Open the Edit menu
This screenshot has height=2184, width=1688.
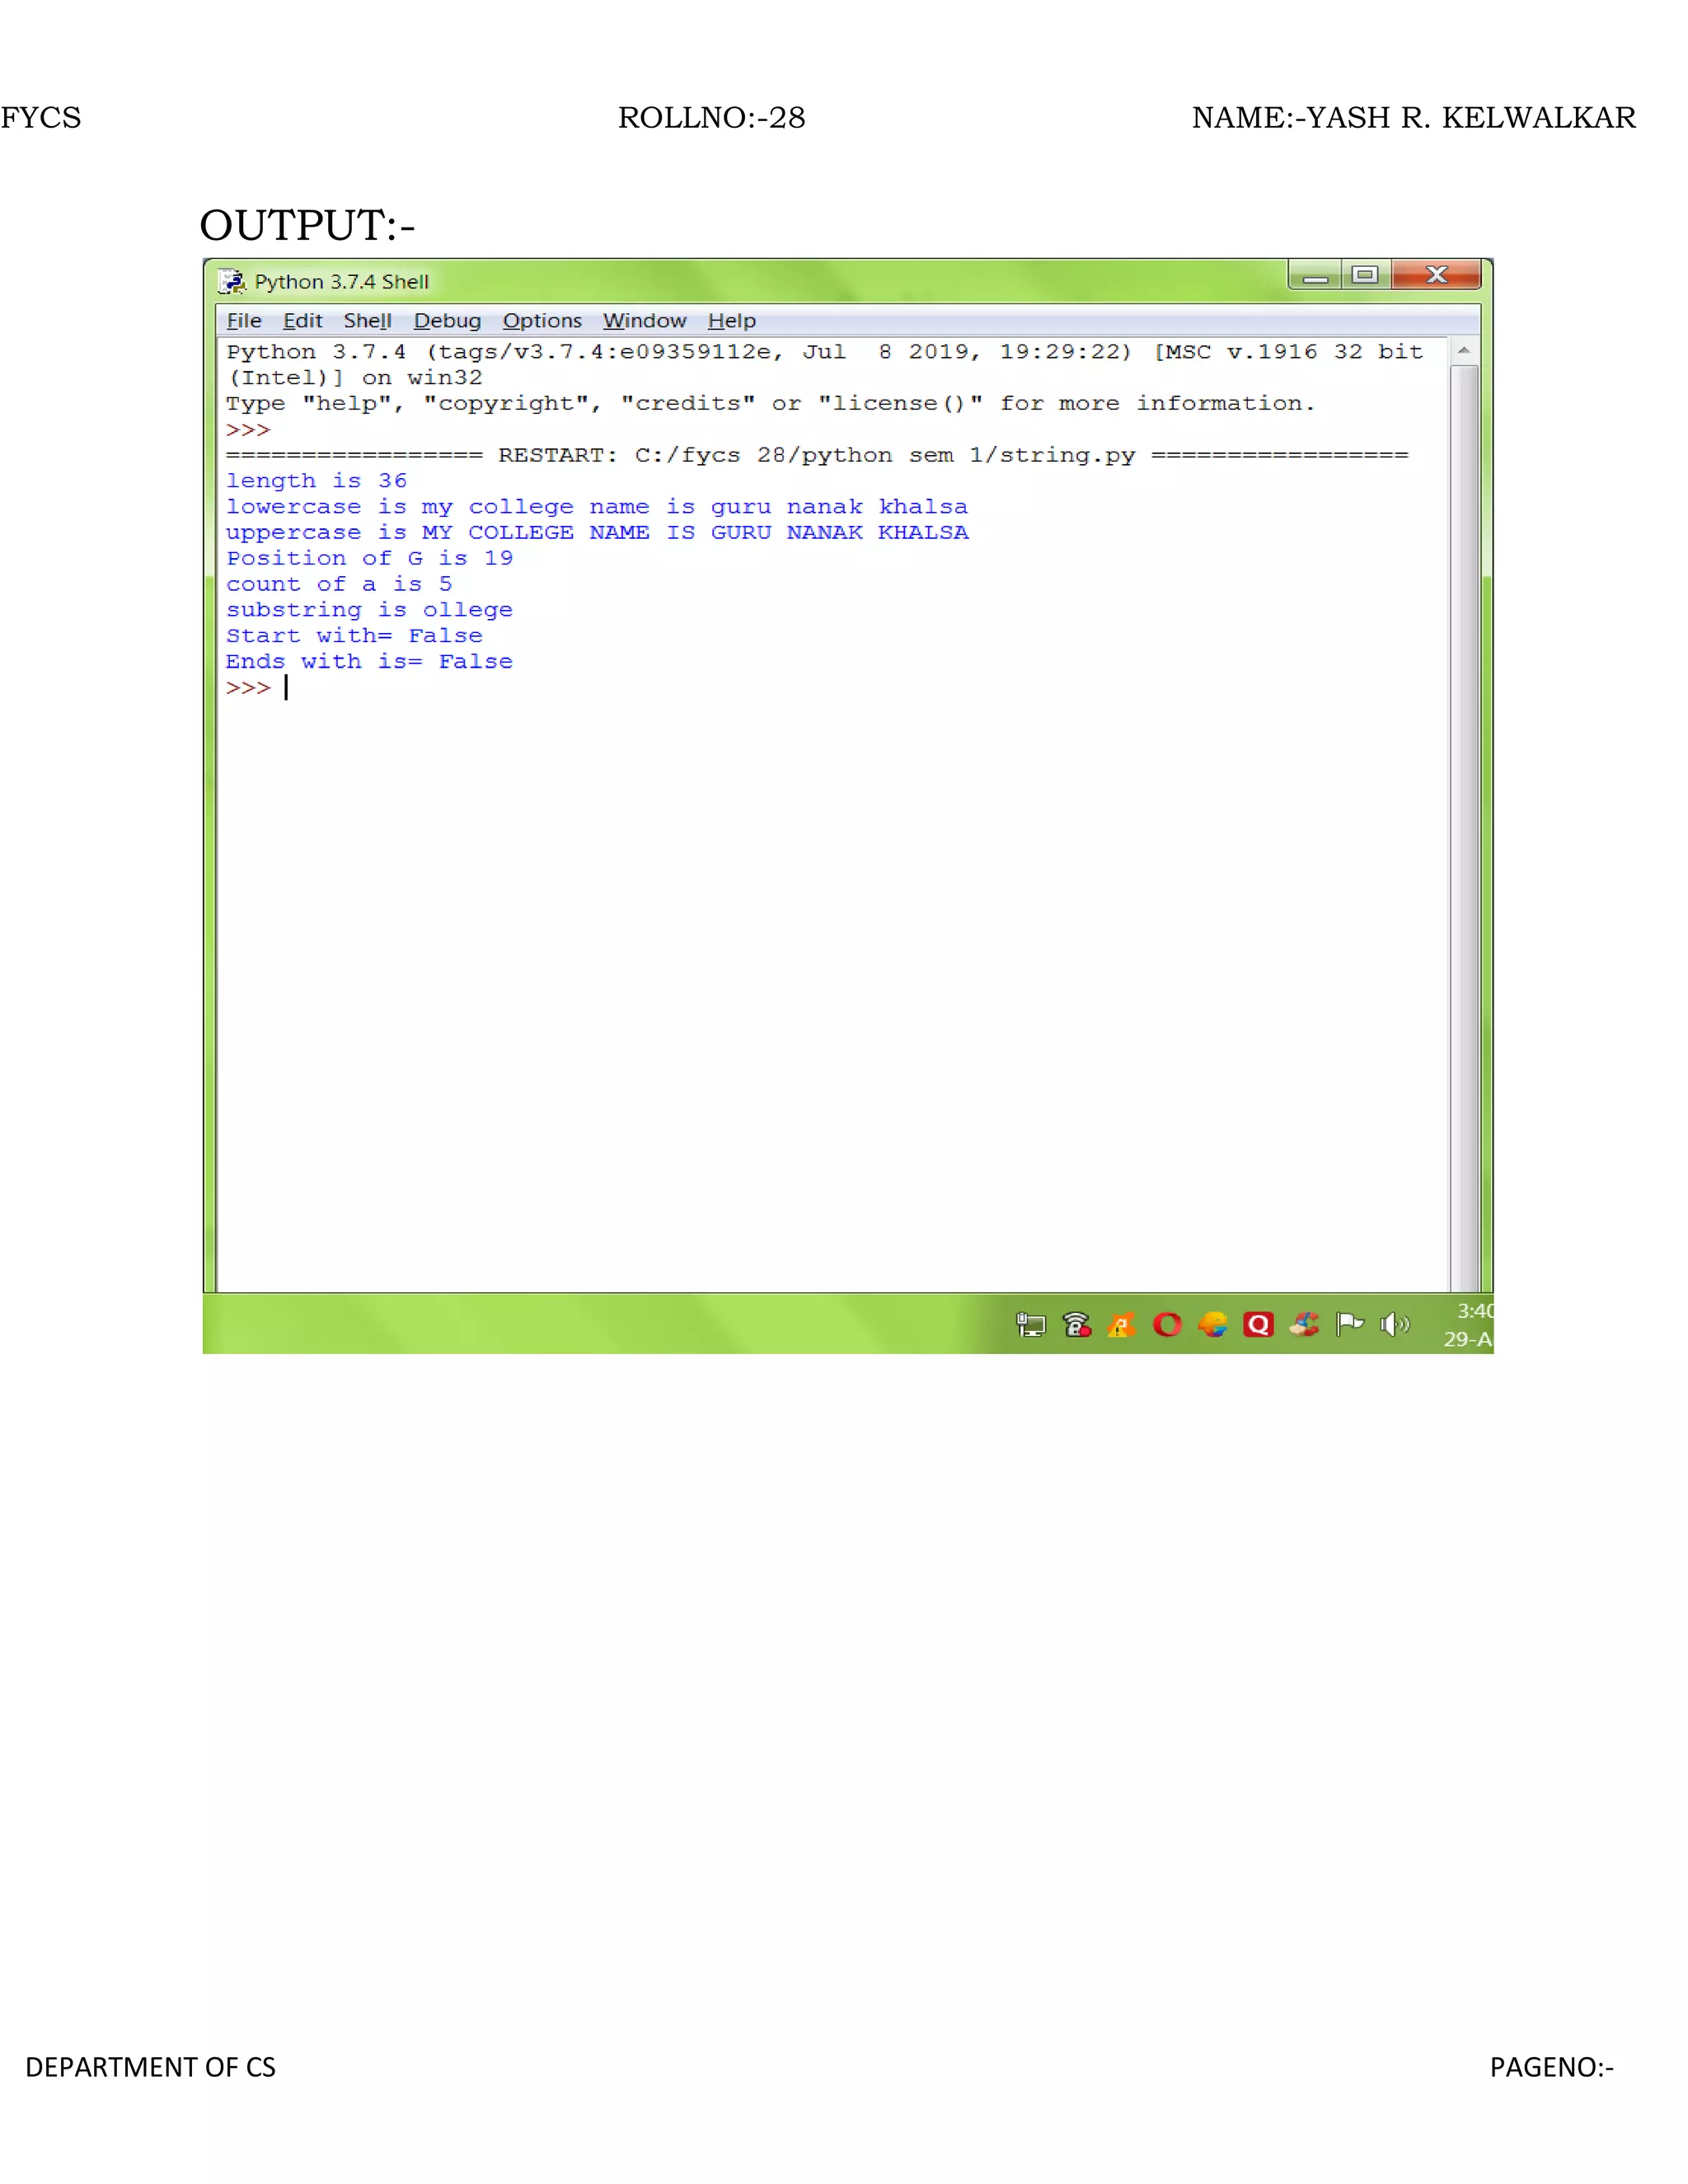pos(302,320)
